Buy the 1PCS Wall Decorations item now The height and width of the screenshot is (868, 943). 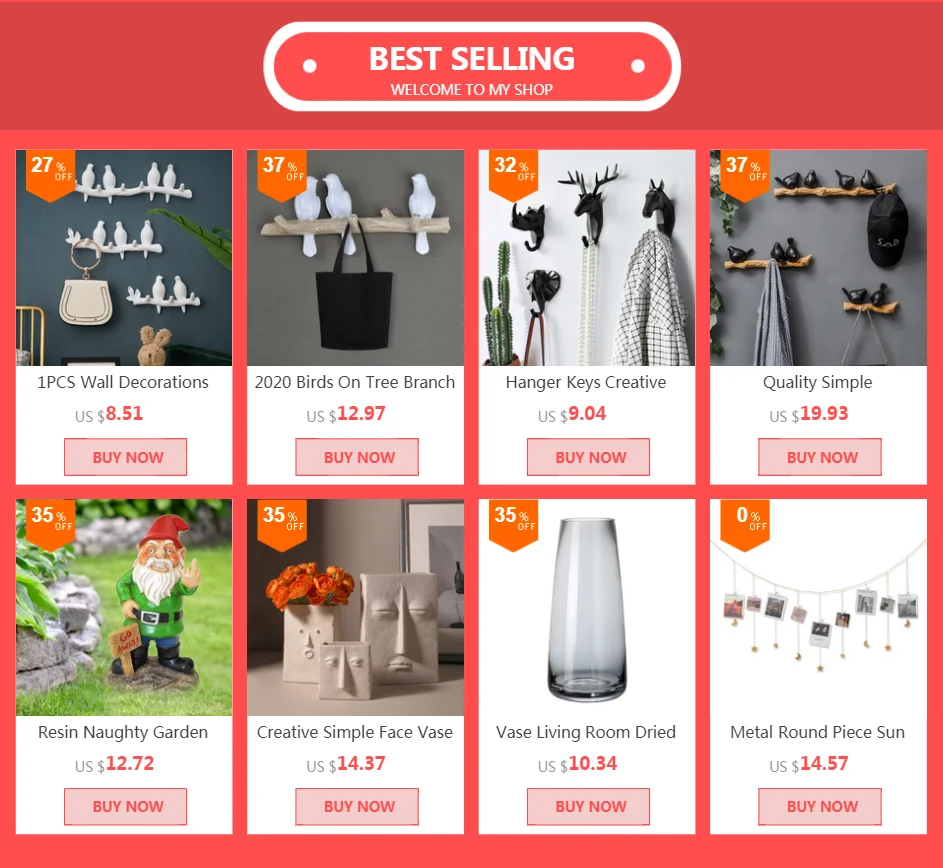[x=126, y=457]
